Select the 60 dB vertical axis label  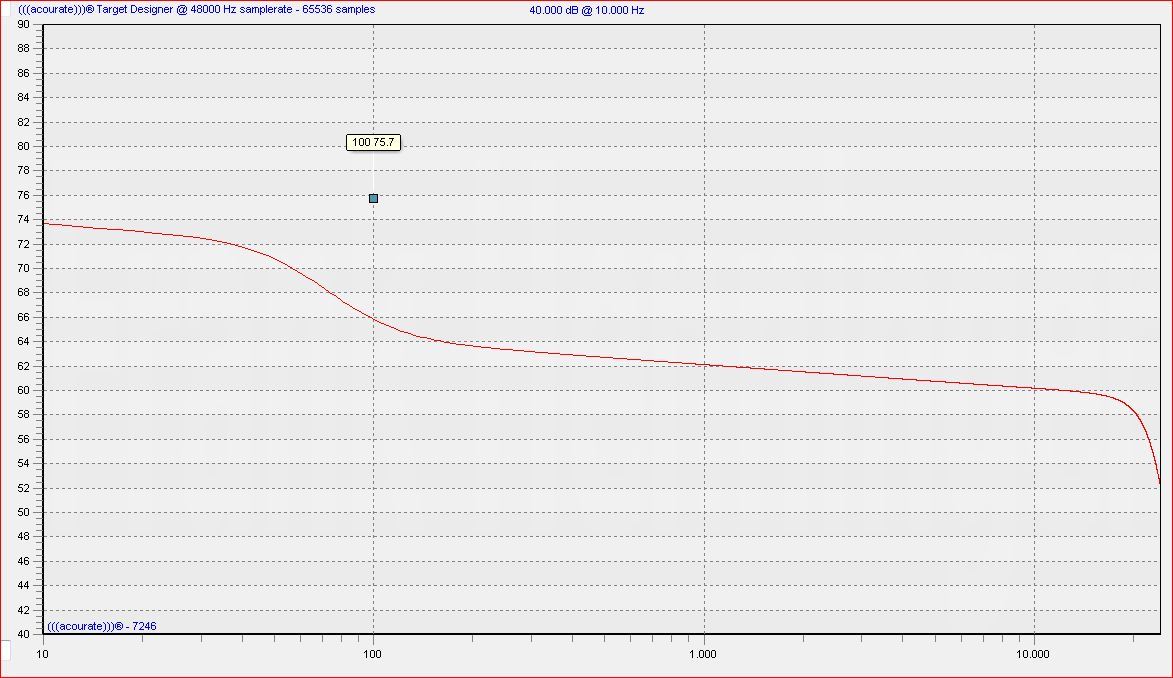tap(22, 390)
